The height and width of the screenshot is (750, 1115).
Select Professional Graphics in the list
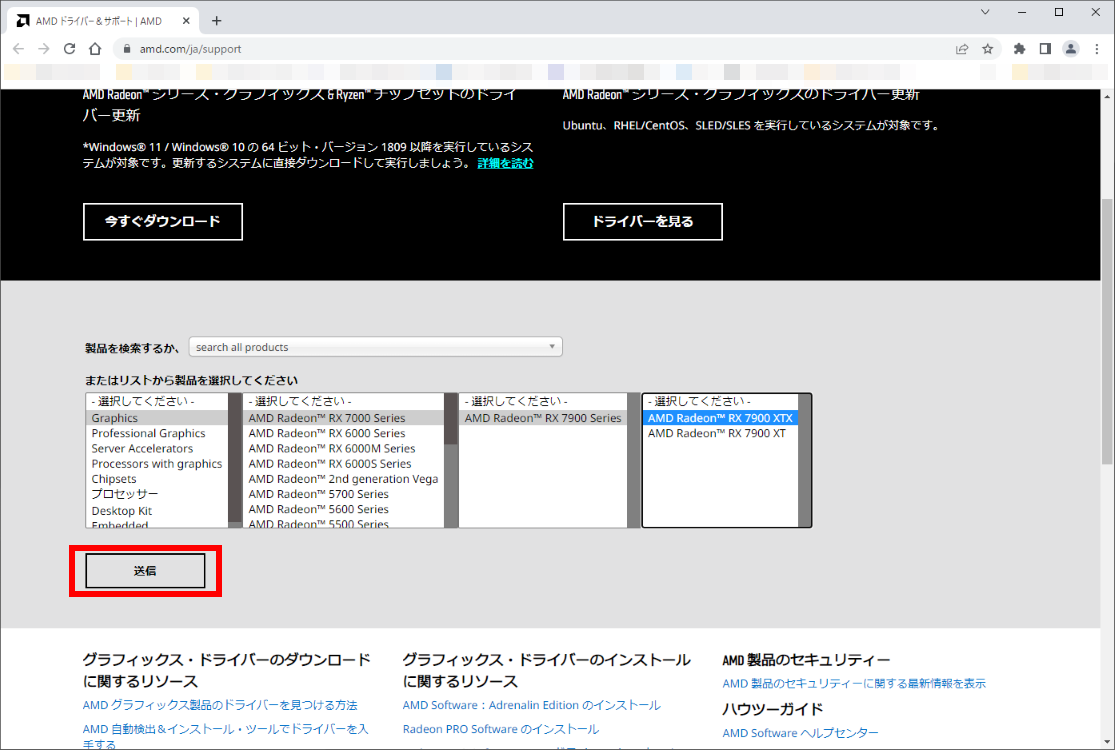coord(157,433)
